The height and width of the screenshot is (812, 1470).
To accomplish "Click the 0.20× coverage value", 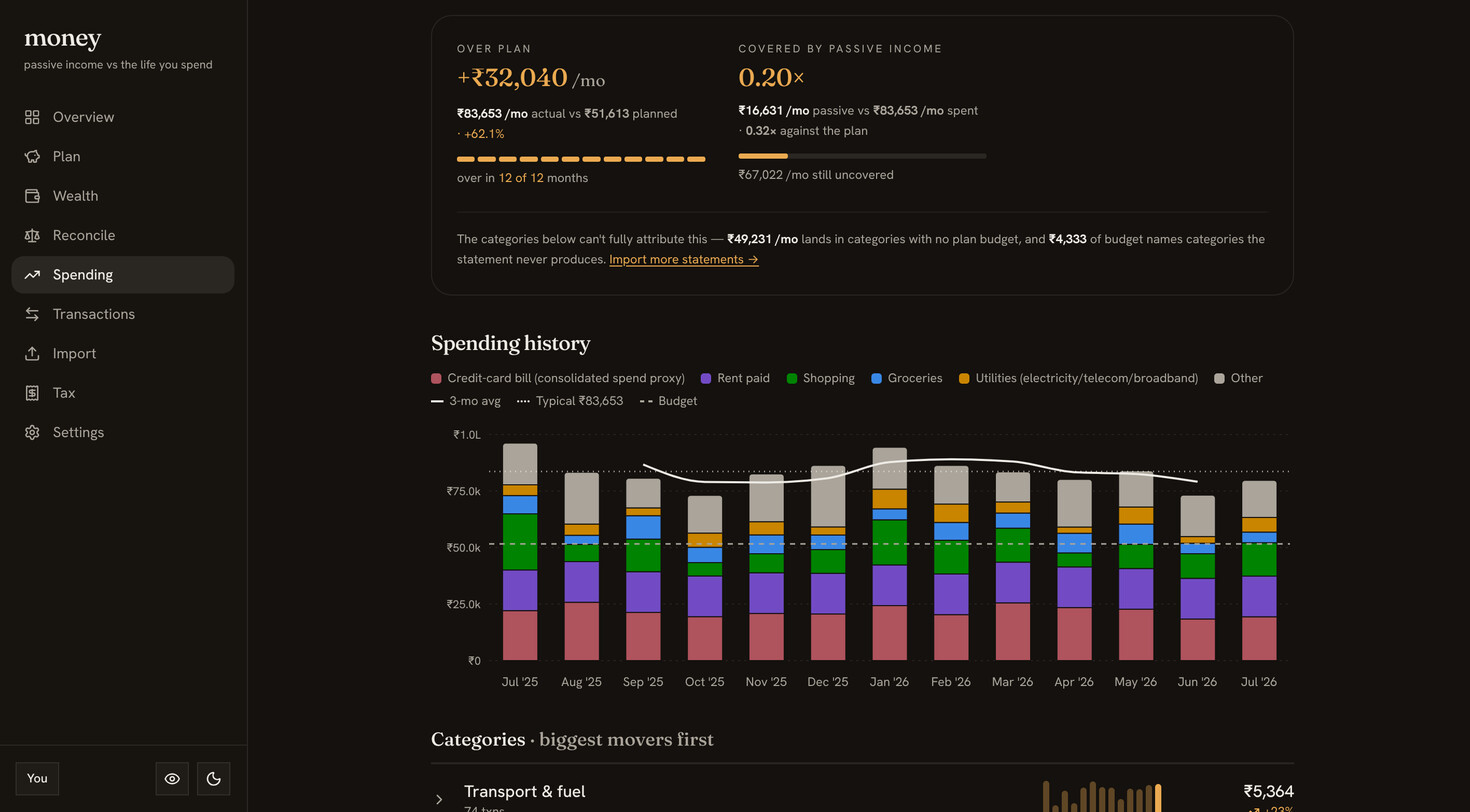I will click(771, 77).
